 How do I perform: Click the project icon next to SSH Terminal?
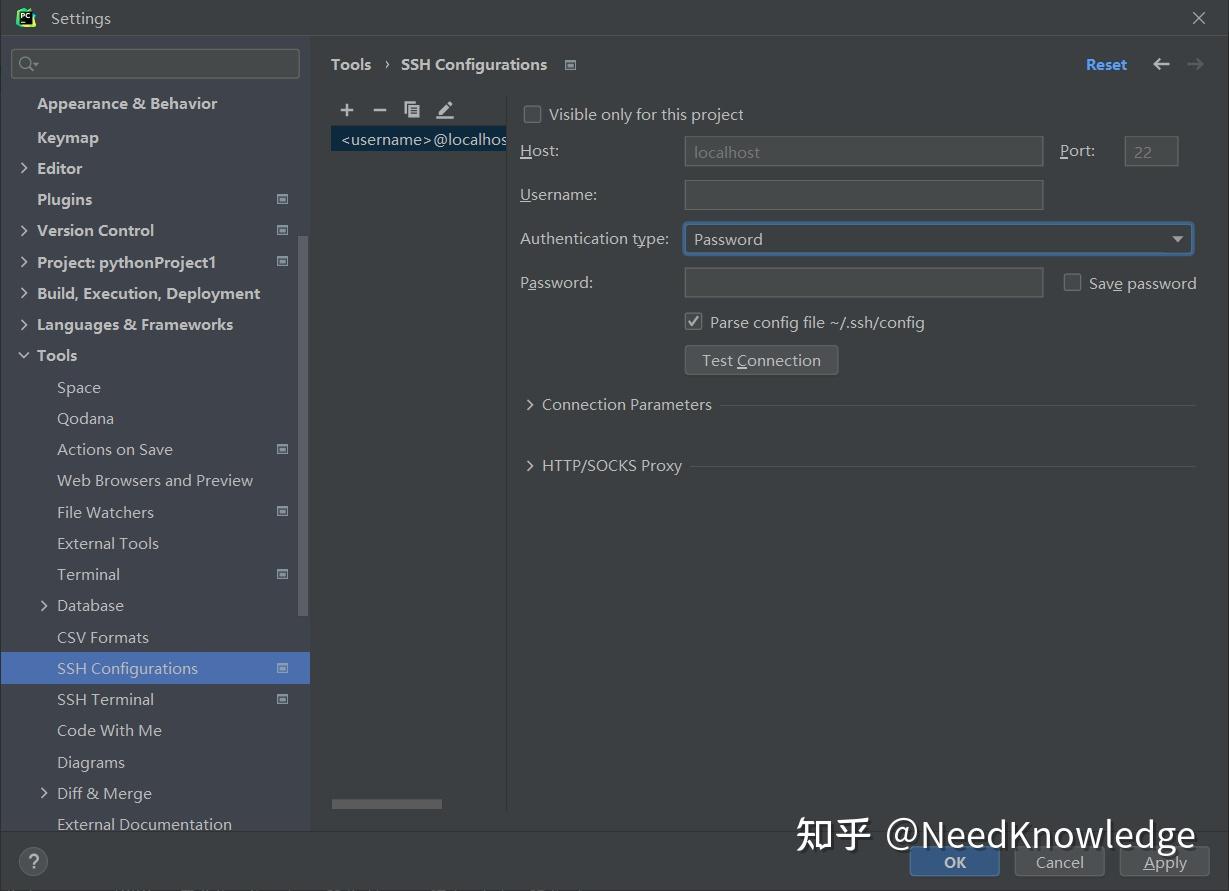tap(282, 699)
